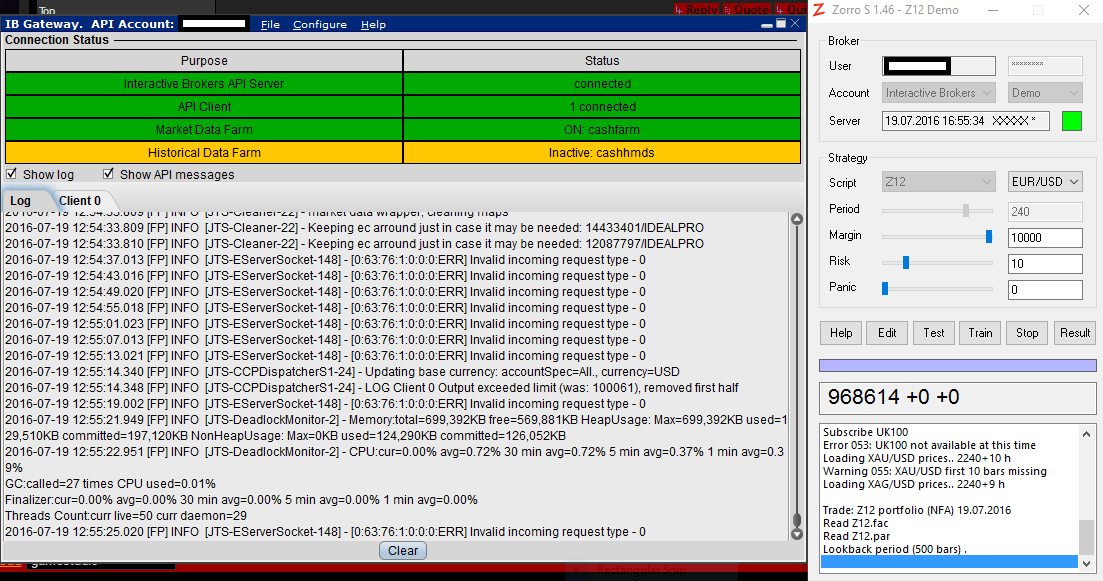Click the Train button in Zorro
The image size is (1103, 581).
point(981,333)
